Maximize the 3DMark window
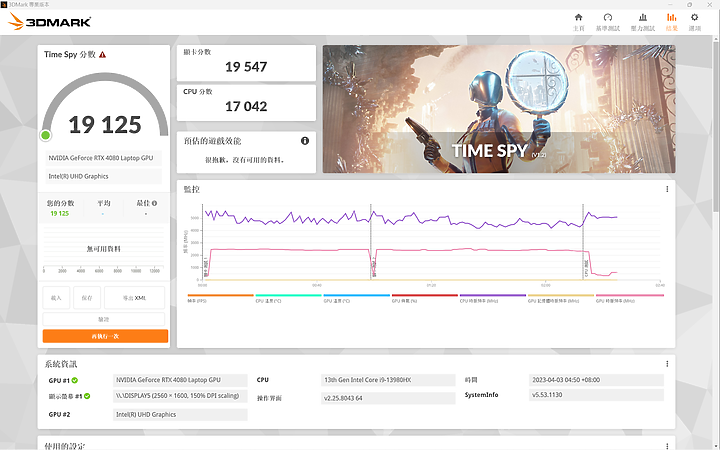 pos(689,4)
